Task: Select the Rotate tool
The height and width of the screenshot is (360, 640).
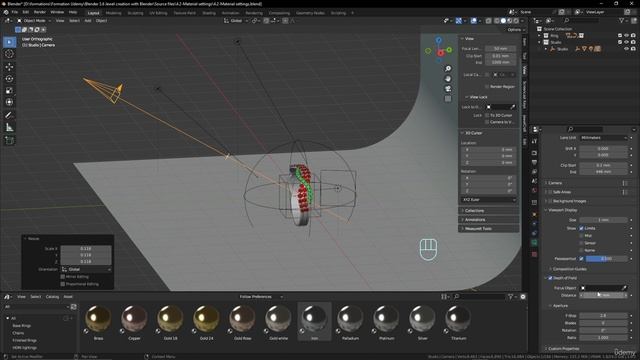Action: [9, 78]
